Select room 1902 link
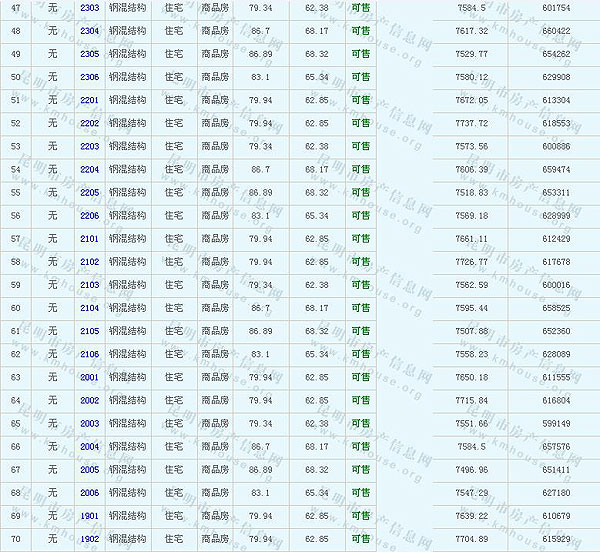The image size is (600, 552). [89, 539]
